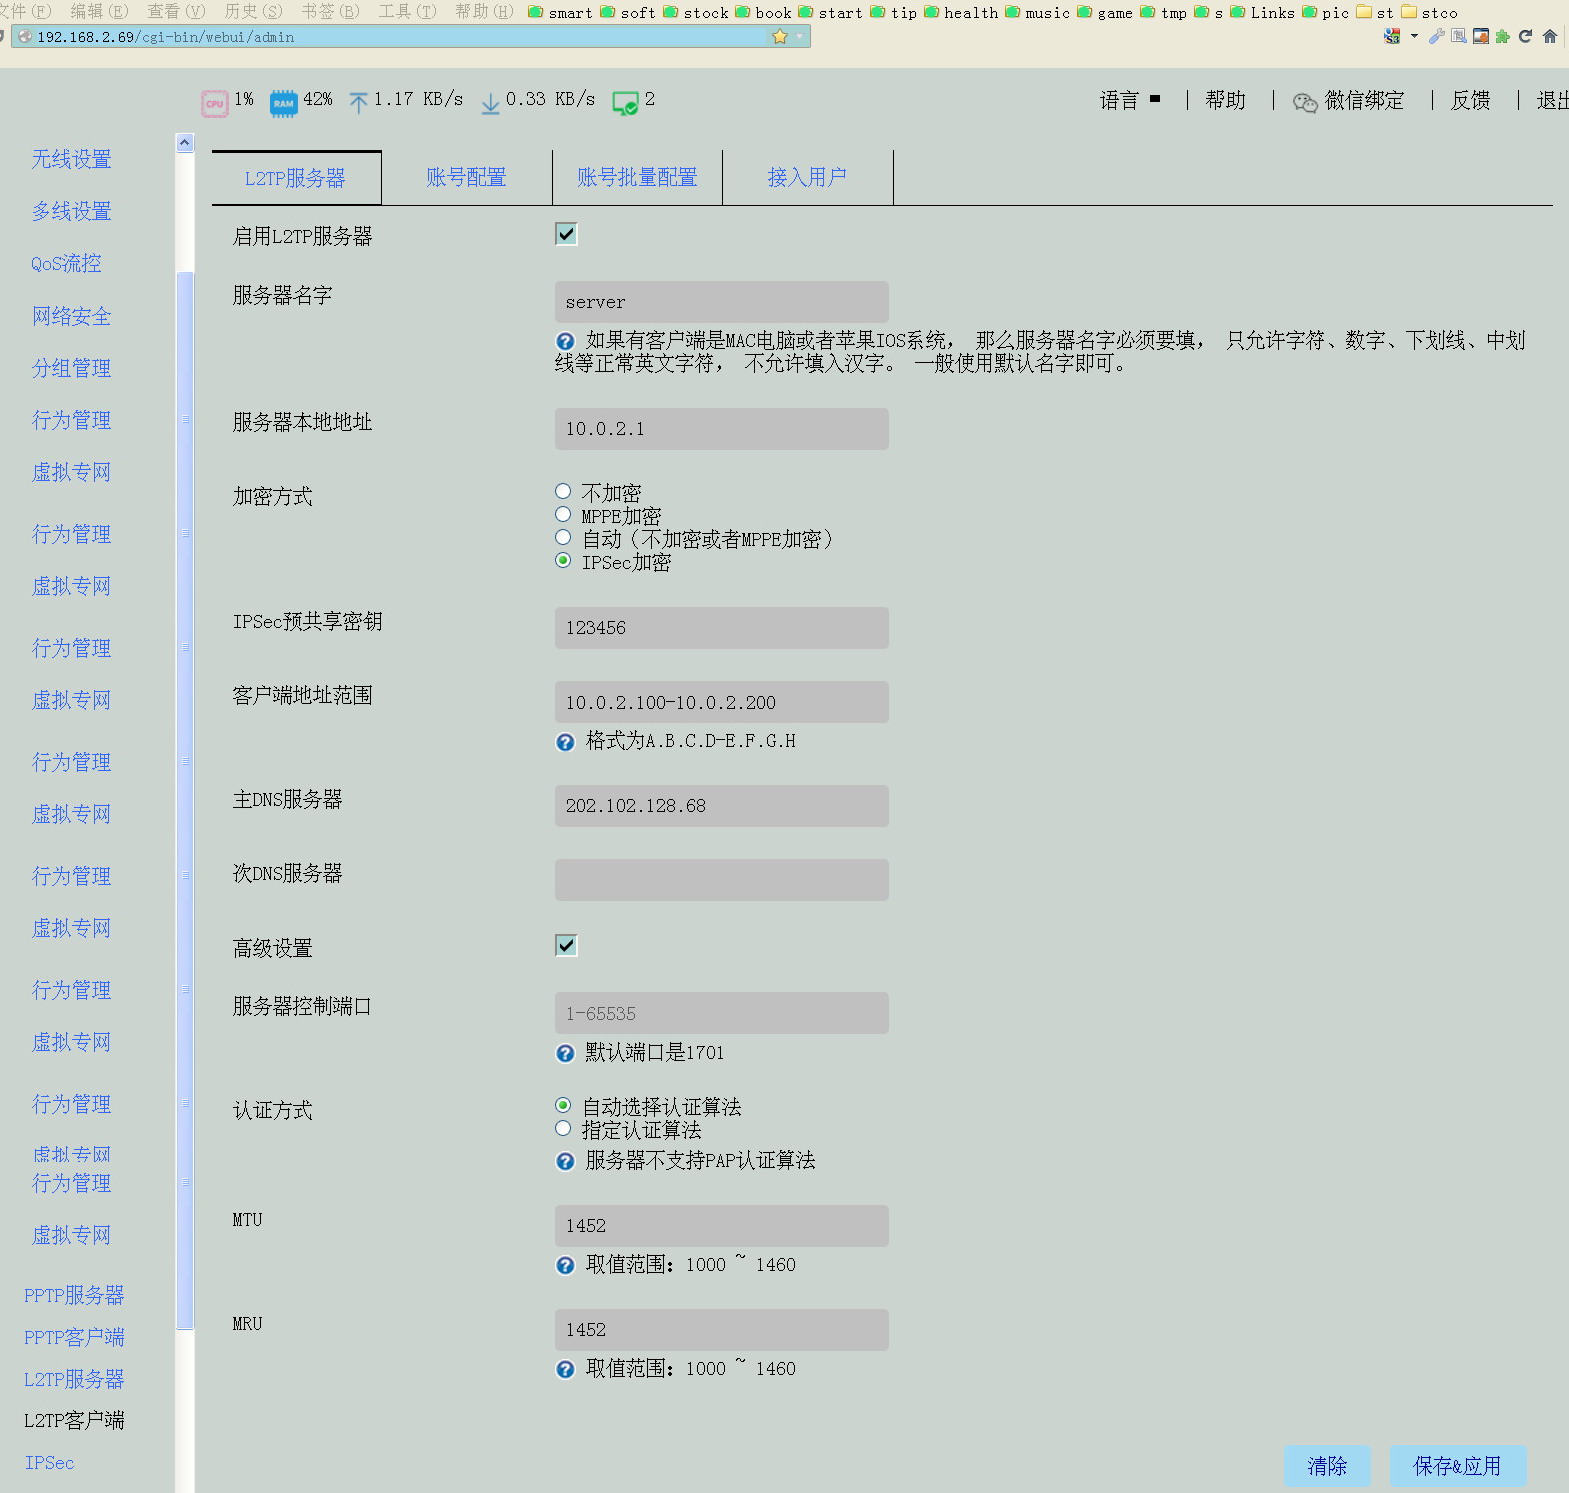This screenshot has width=1569, height=1493.
Task: Switch to the 账号配置 tab
Action: coord(466,178)
